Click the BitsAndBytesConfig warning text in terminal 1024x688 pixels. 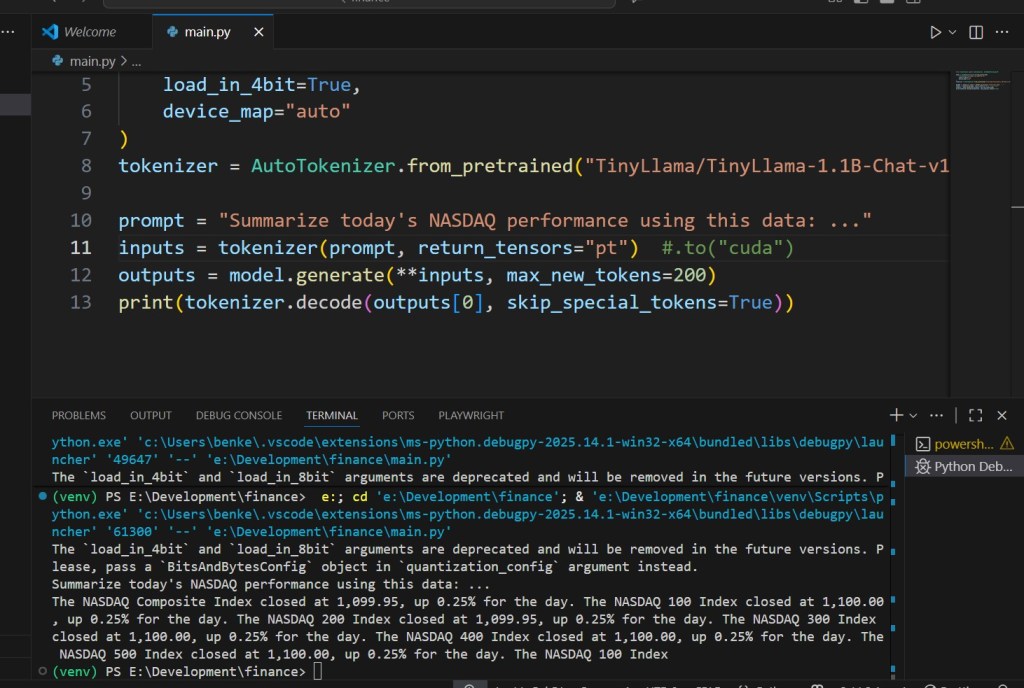[x=236, y=567]
